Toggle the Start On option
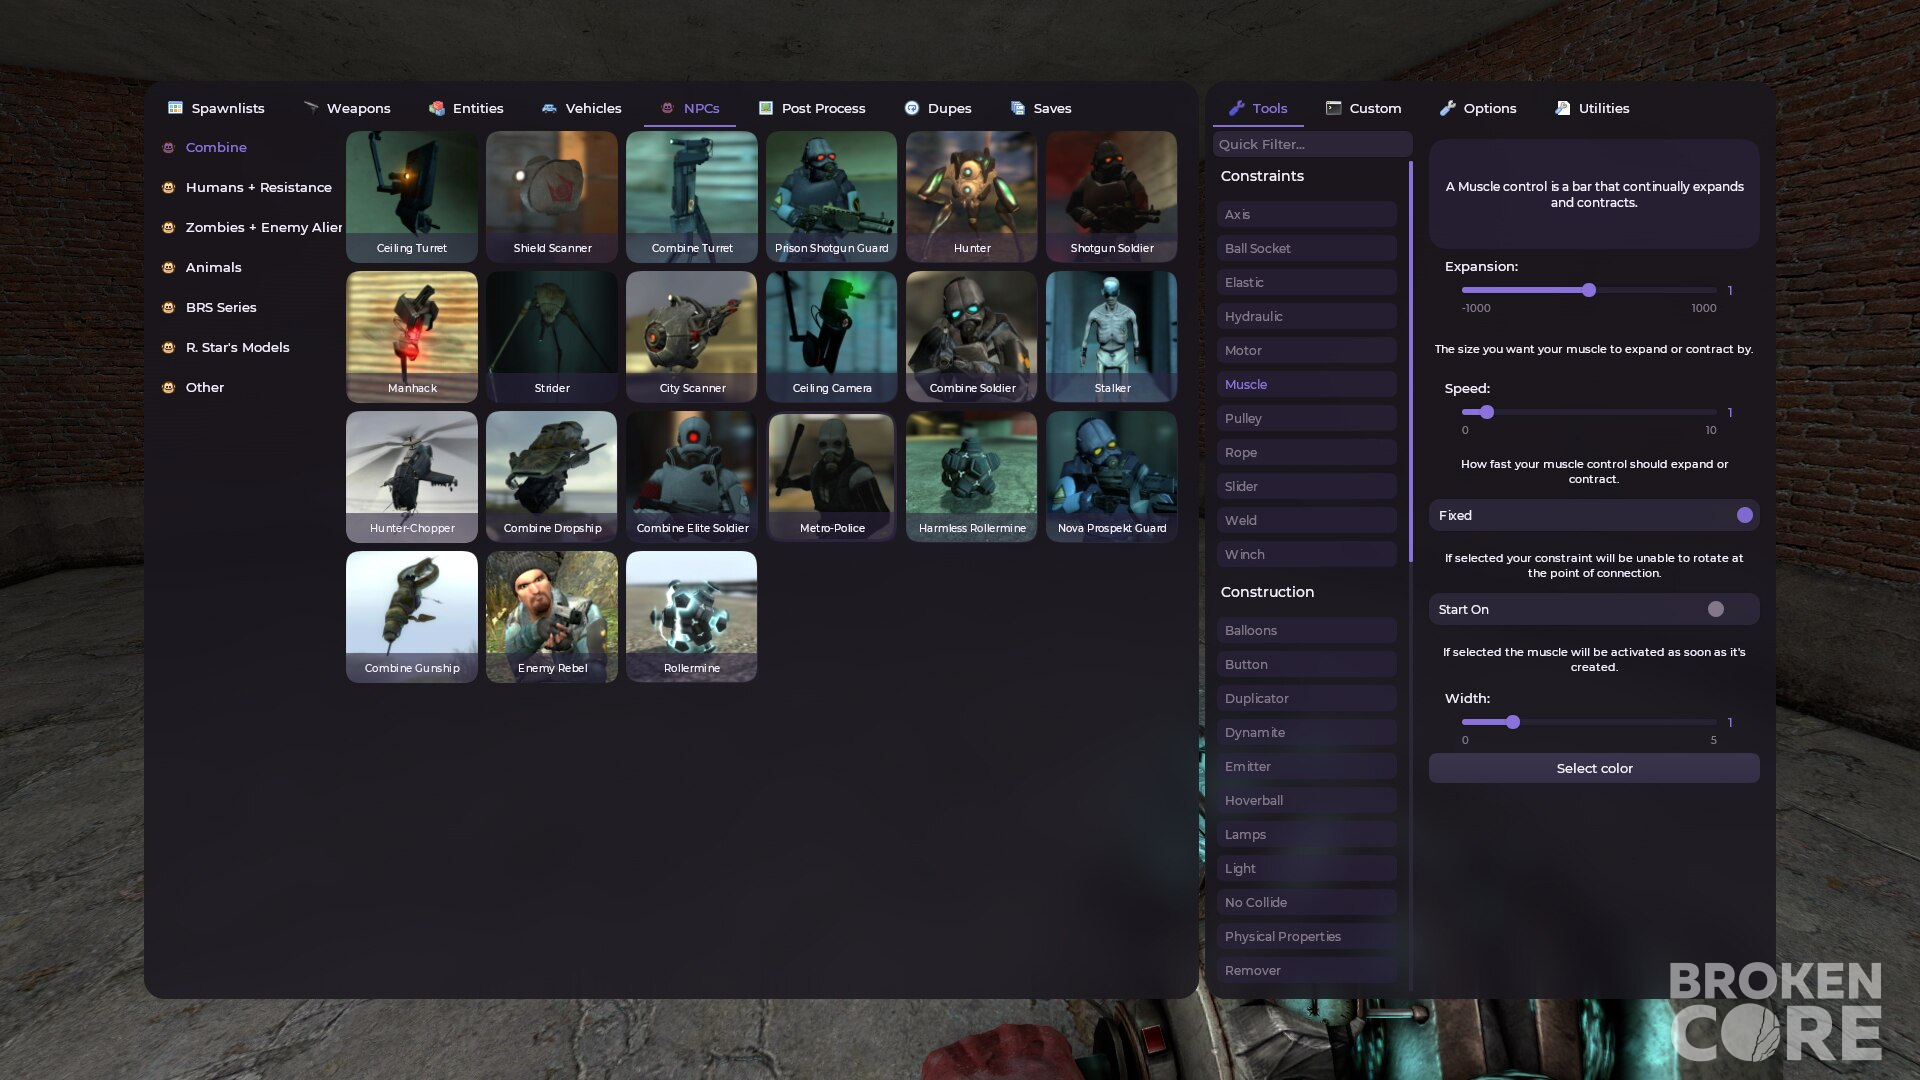The height and width of the screenshot is (1080, 1920). tap(1594, 609)
